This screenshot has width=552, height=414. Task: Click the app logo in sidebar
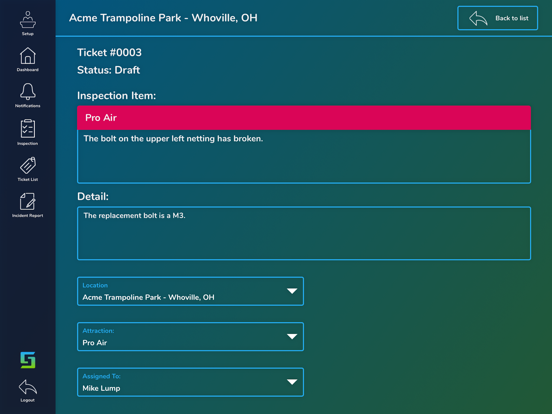tap(28, 360)
